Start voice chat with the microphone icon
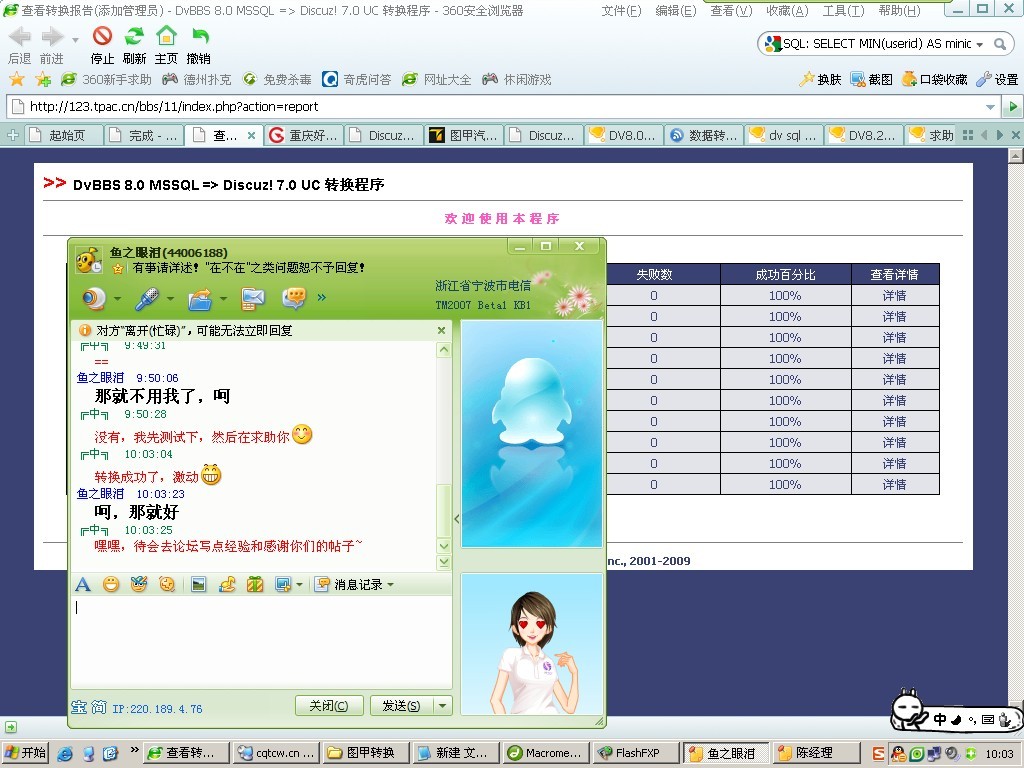The image size is (1024, 768). pyautogui.click(x=148, y=298)
